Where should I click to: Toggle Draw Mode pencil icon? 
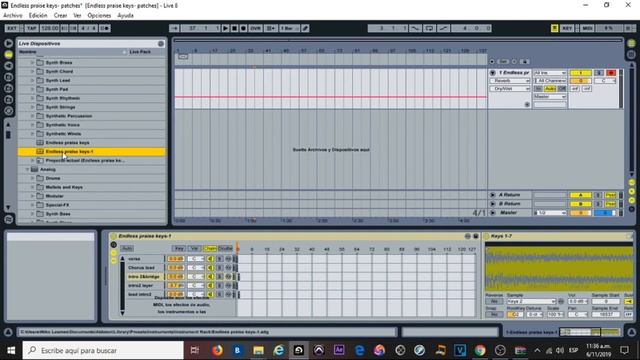point(305,28)
